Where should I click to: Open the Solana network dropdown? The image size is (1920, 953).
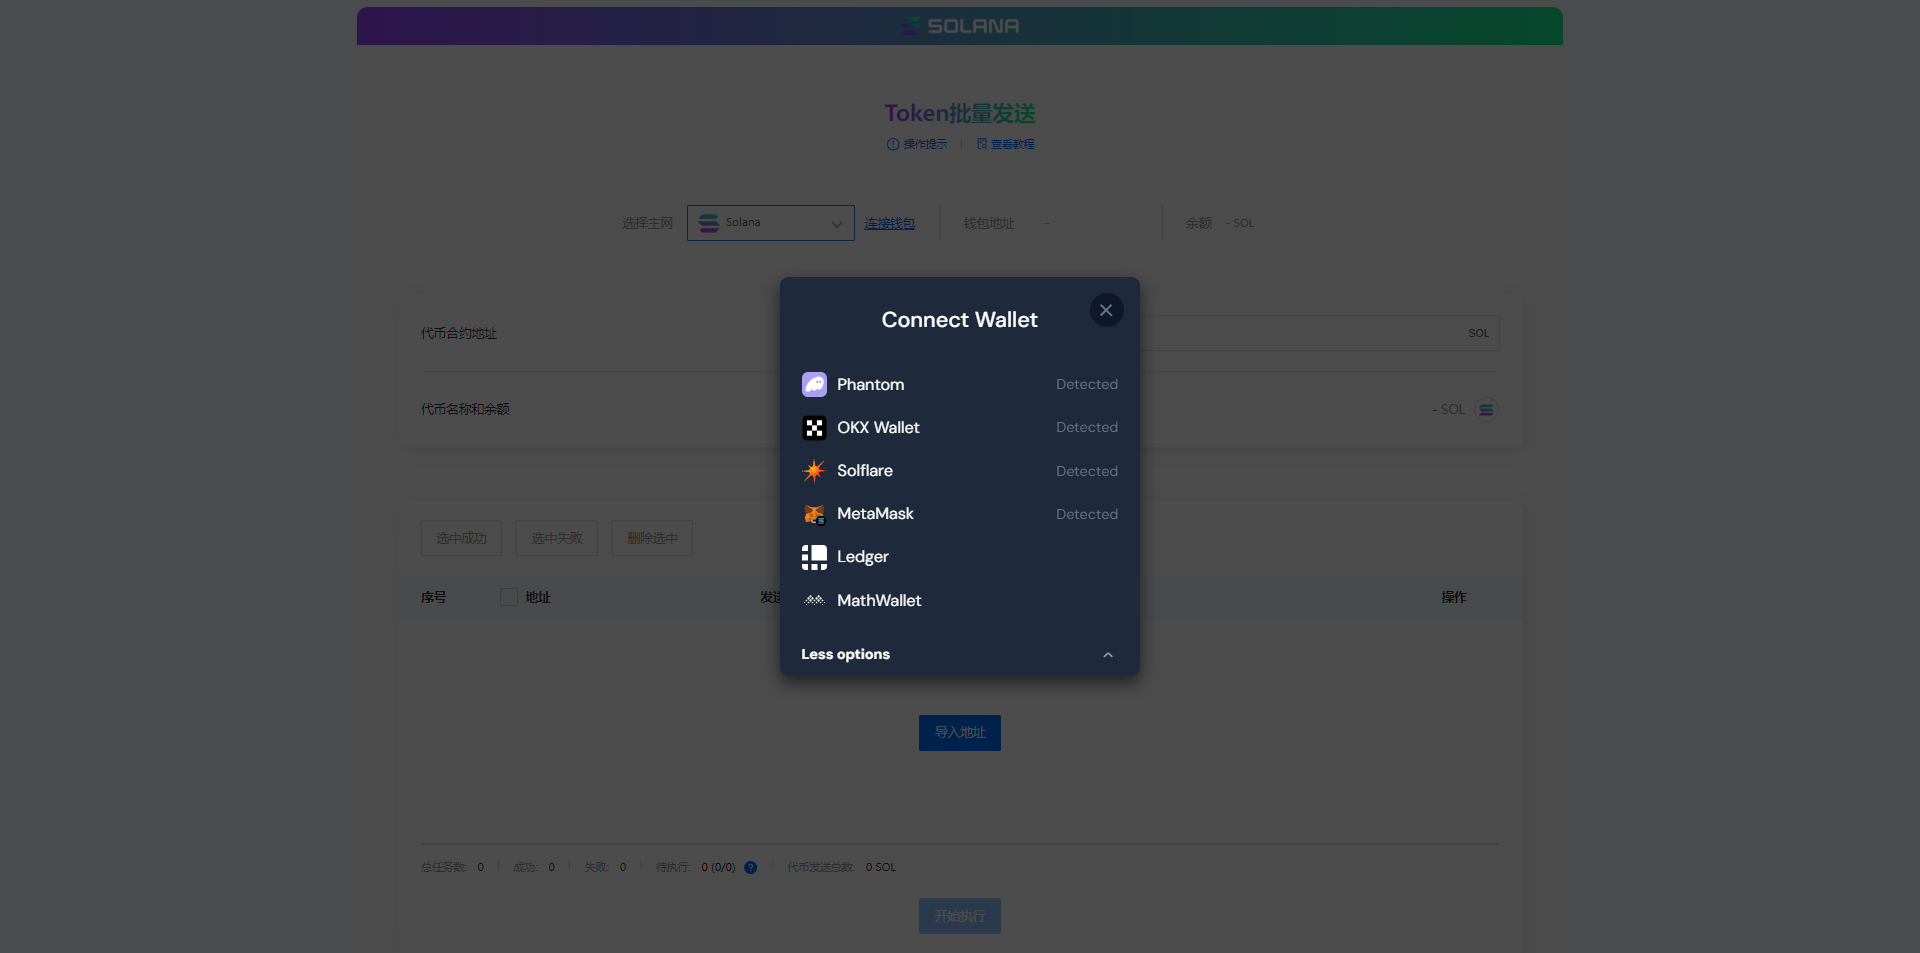point(770,223)
